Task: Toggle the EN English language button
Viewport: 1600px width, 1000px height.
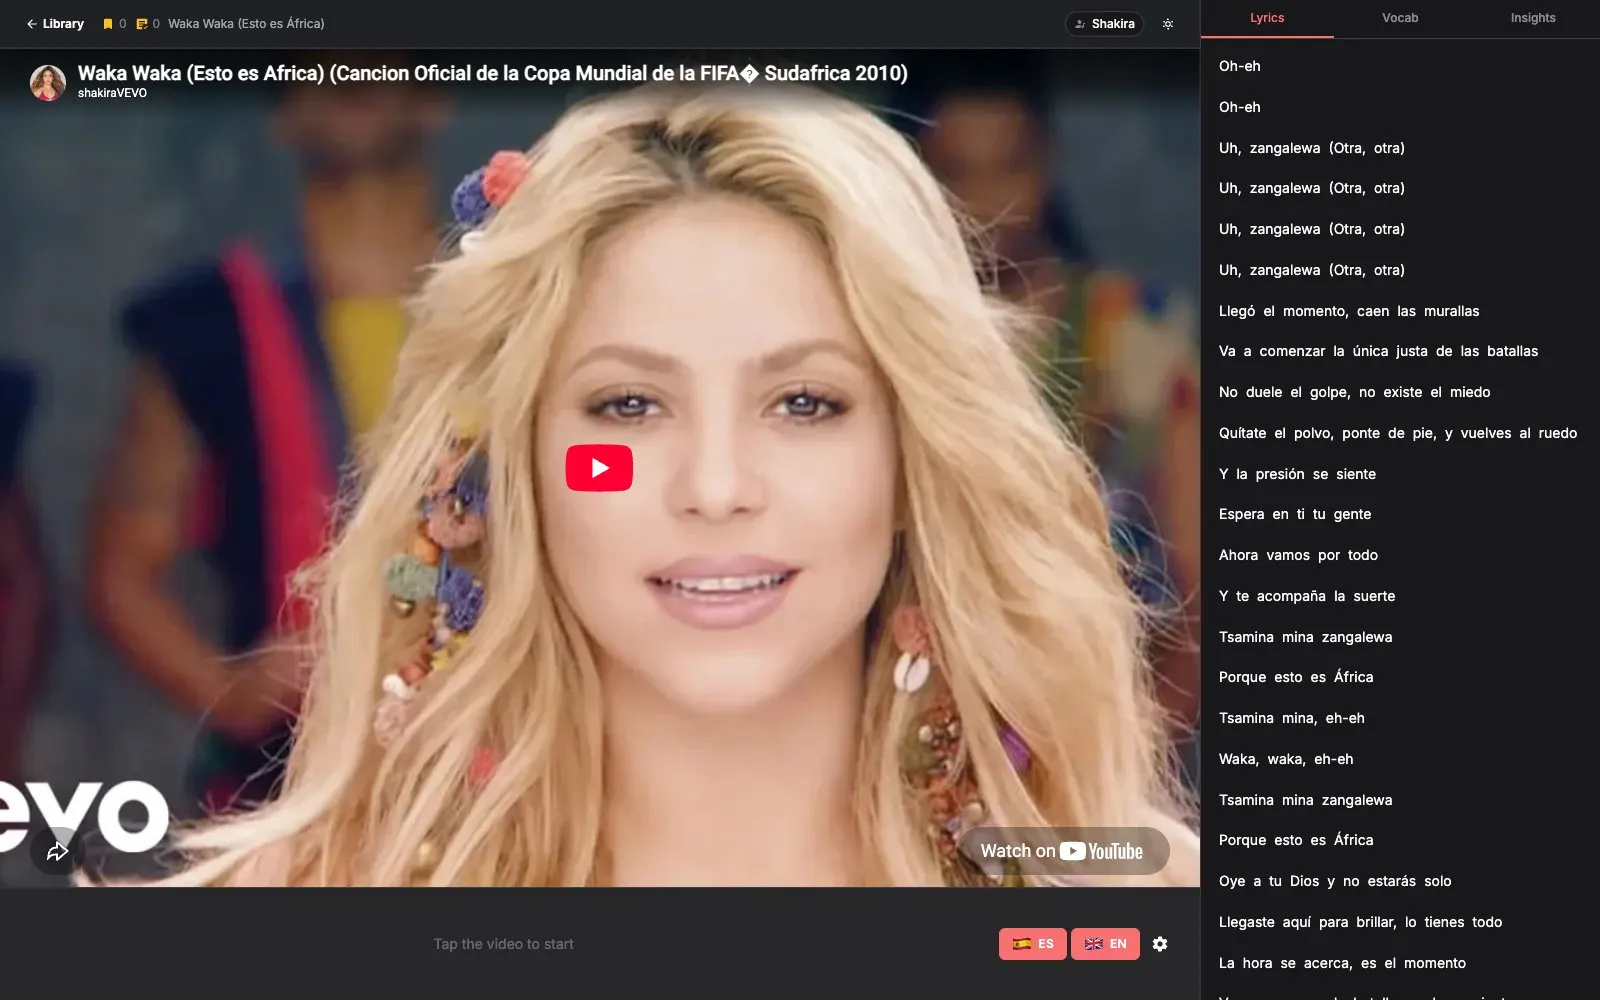Action: point(1105,944)
